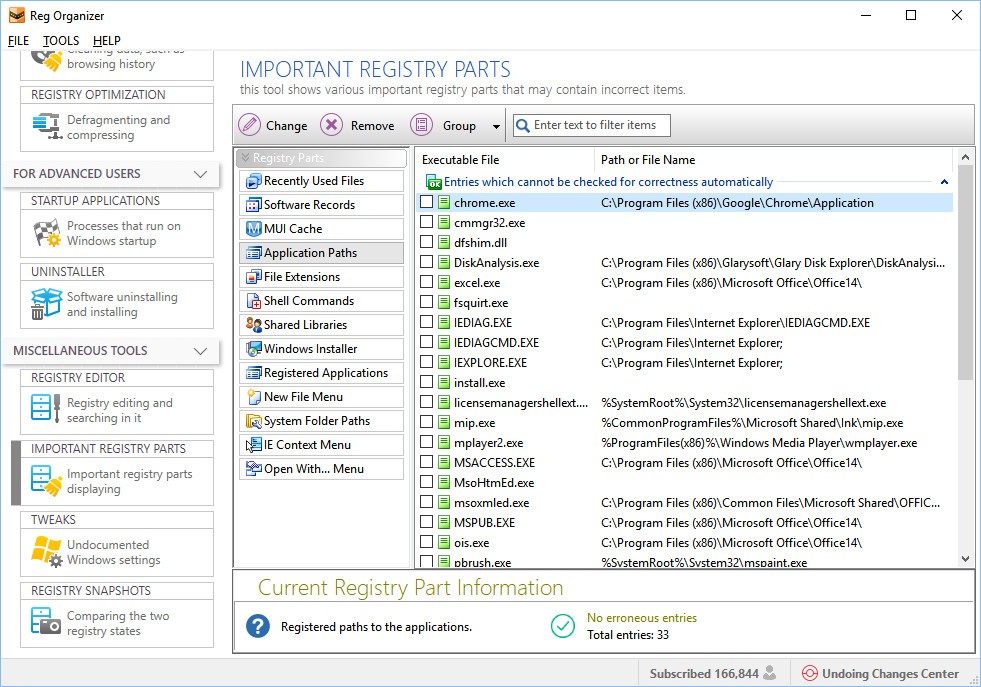Open the Group dropdown arrow
Image resolution: width=981 pixels, height=687 pixels.
[x=496, y=126]
